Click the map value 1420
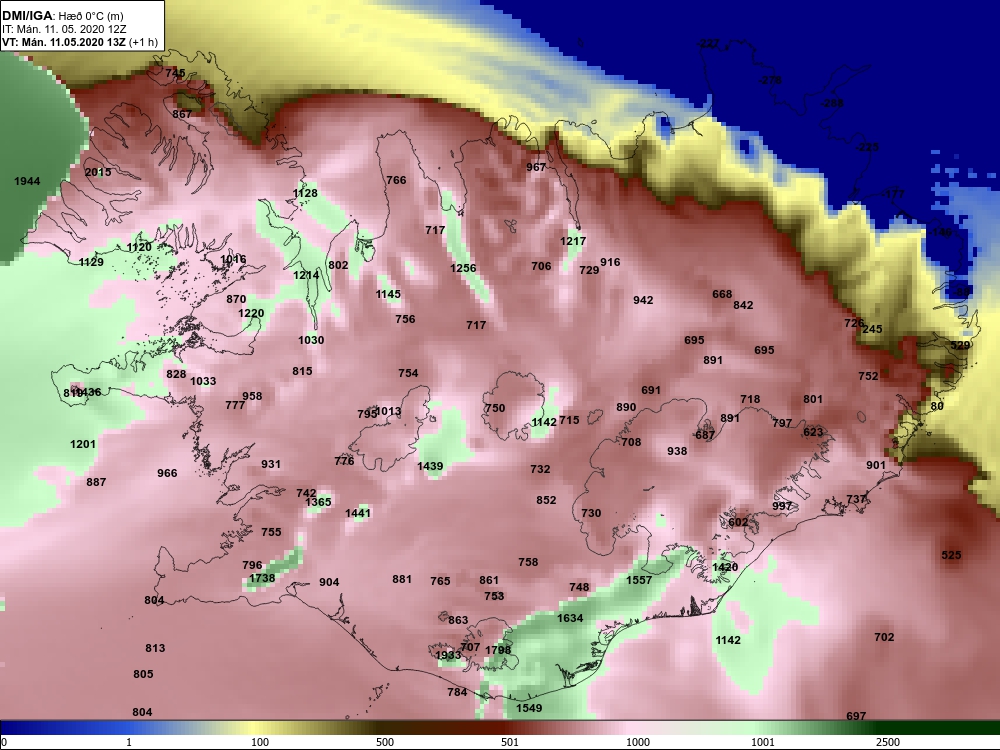This screenshot has height=750, width=1000. (725, 568)
